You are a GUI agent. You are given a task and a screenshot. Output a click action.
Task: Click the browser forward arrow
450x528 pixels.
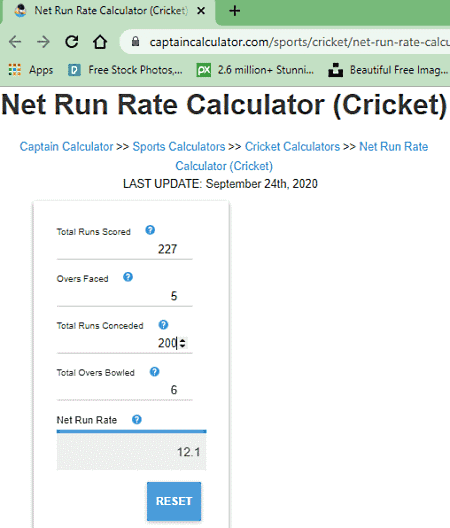[43, 42]
